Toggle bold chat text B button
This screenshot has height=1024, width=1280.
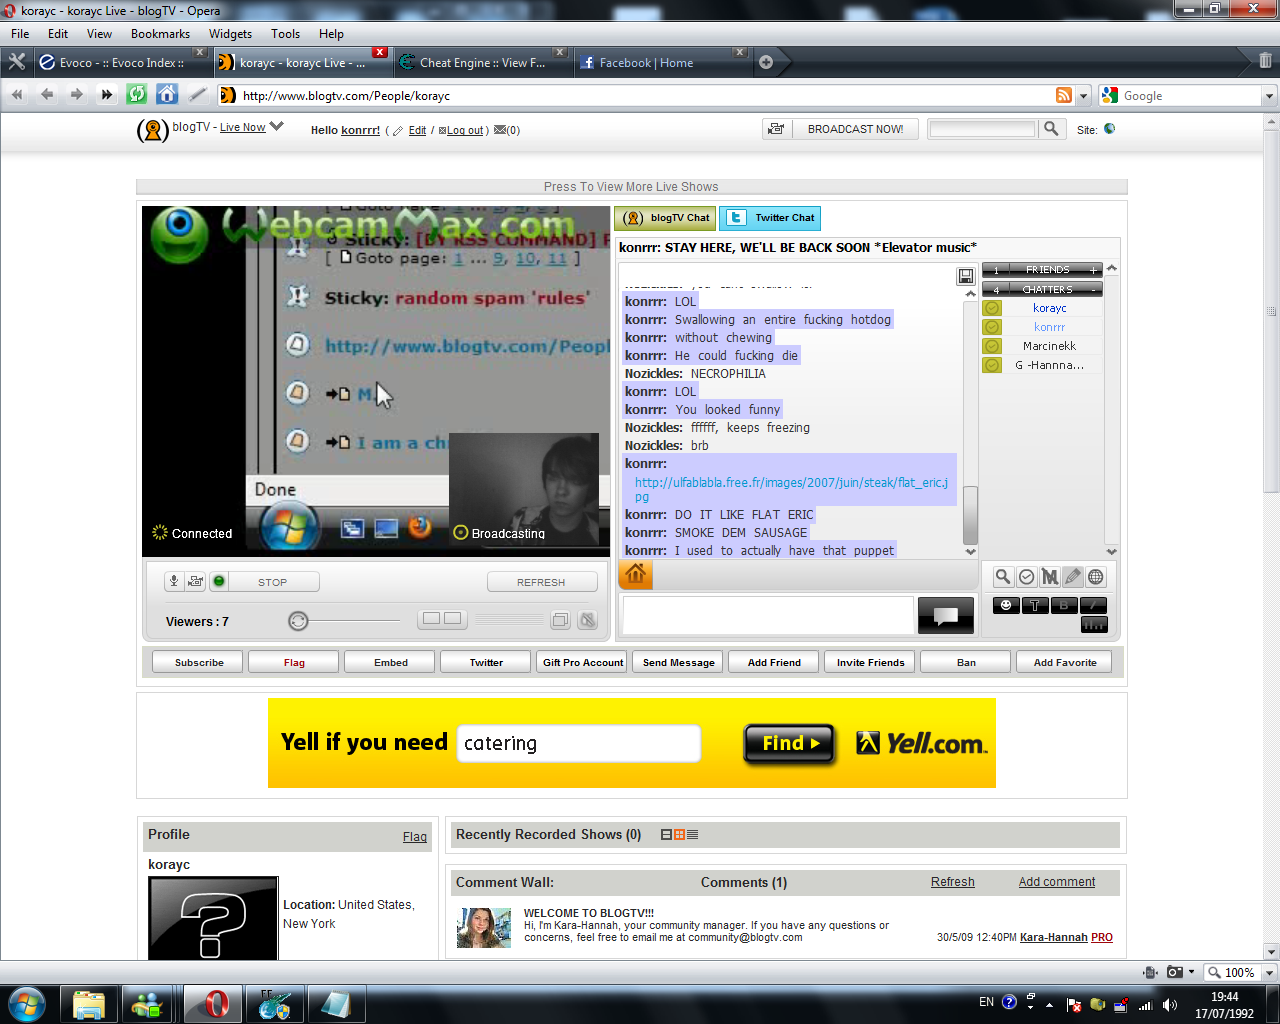pyautogui.click(x=1064, y=605)
